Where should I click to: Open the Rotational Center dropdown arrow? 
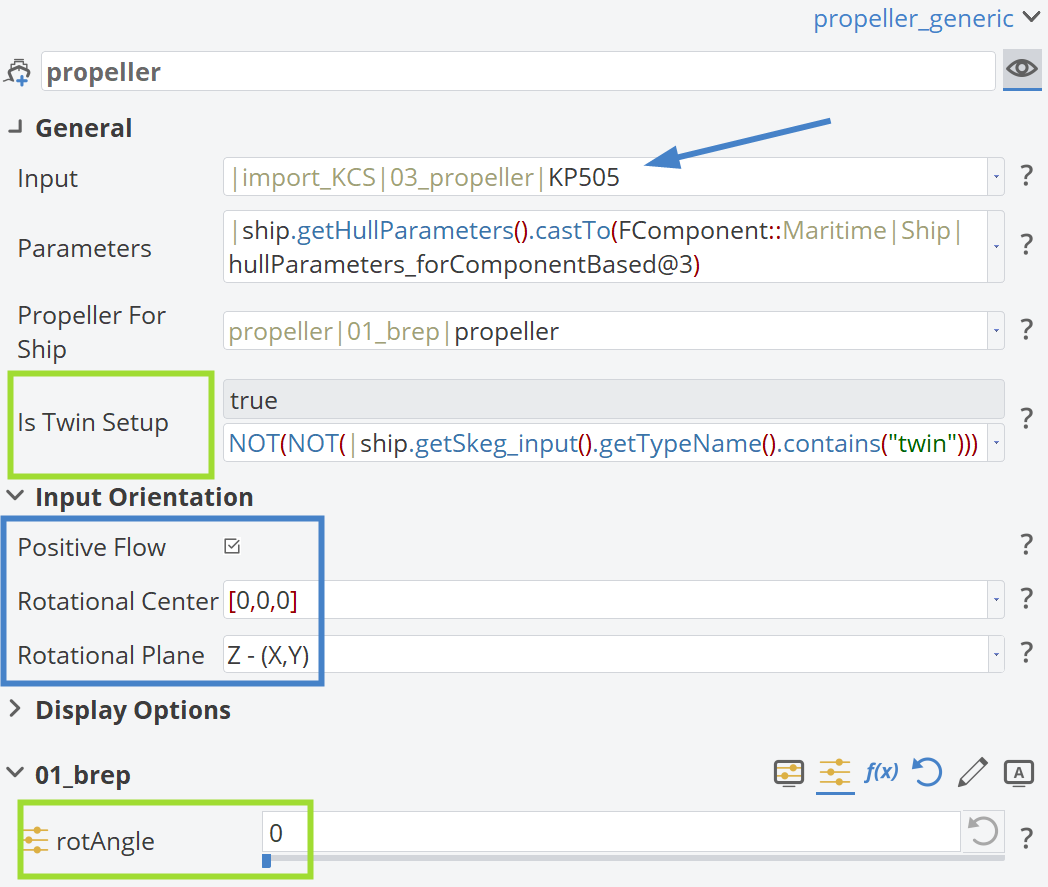pos(996,600)
